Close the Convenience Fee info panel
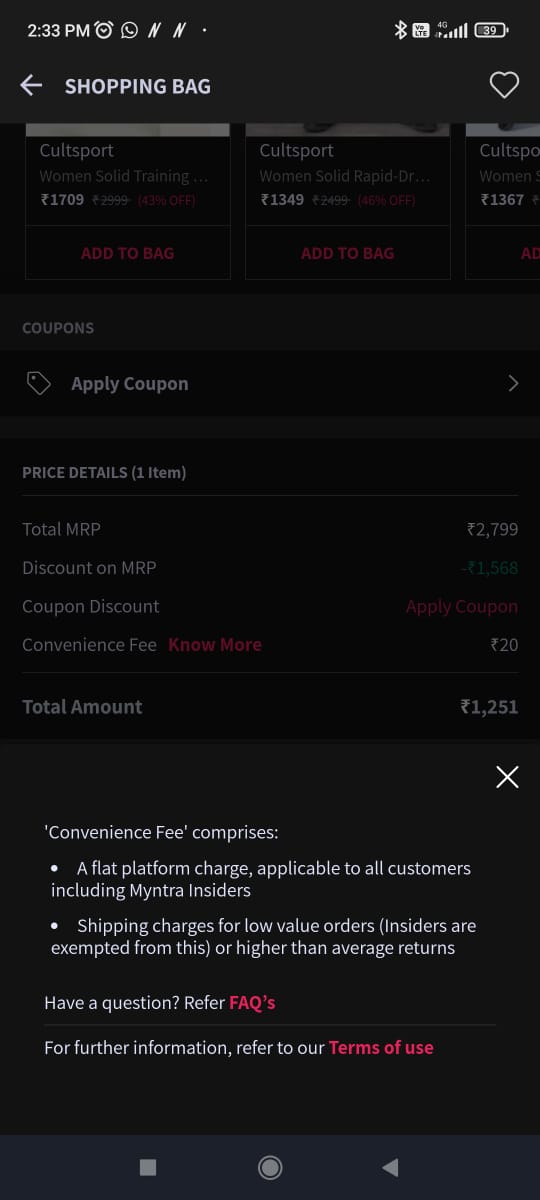Screen dimensions: 540x1200 pos(507,777)
